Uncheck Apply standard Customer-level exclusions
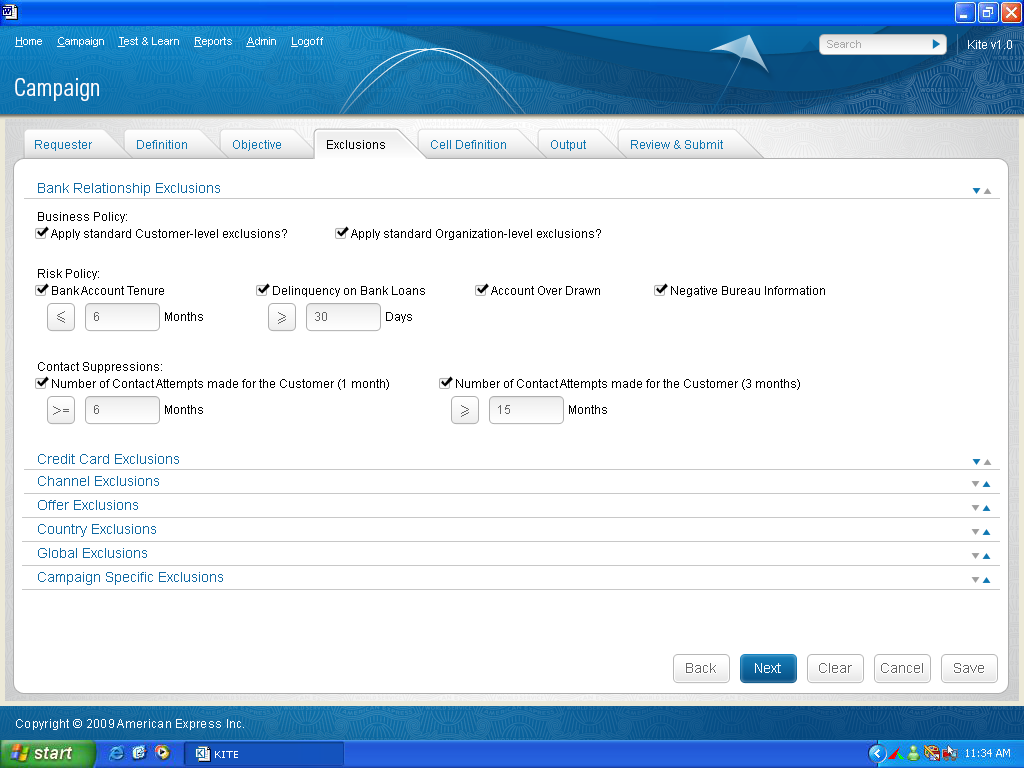This screenshot has height=768, width=1024. pos(42,233)
